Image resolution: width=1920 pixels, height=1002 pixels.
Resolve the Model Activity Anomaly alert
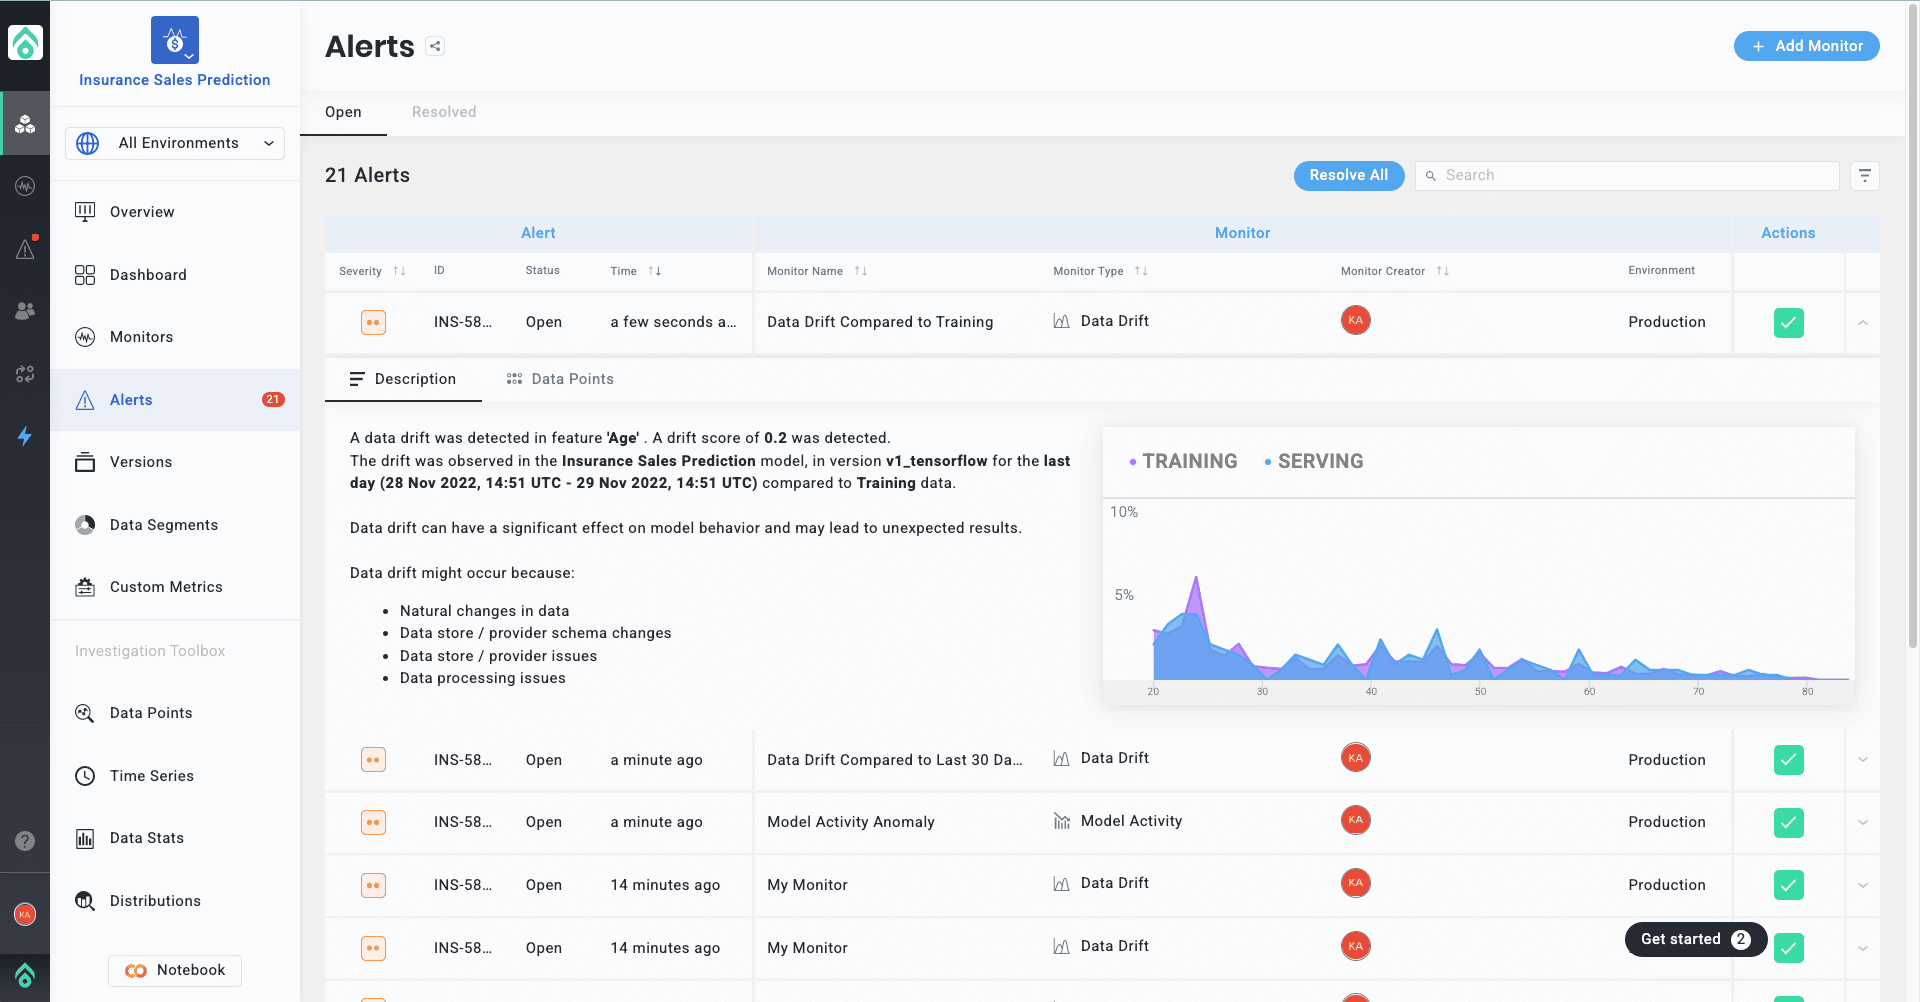click(1788, 822)
